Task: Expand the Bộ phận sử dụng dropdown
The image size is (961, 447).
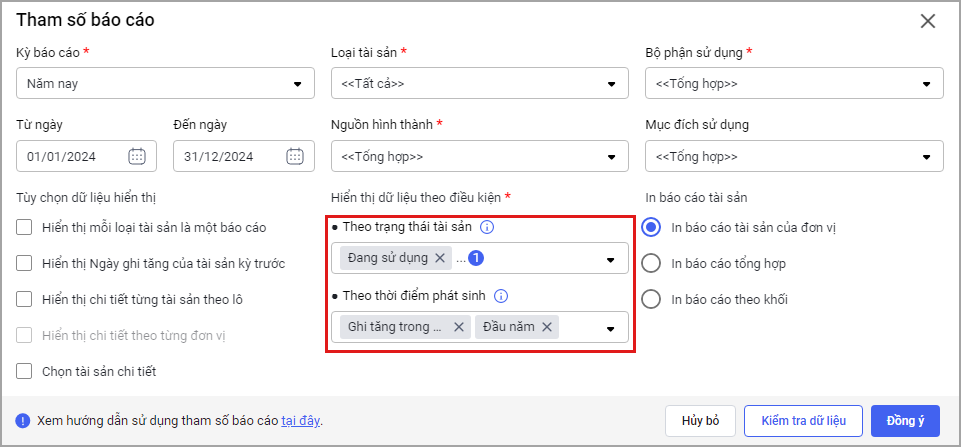Action: pos(926,84)
